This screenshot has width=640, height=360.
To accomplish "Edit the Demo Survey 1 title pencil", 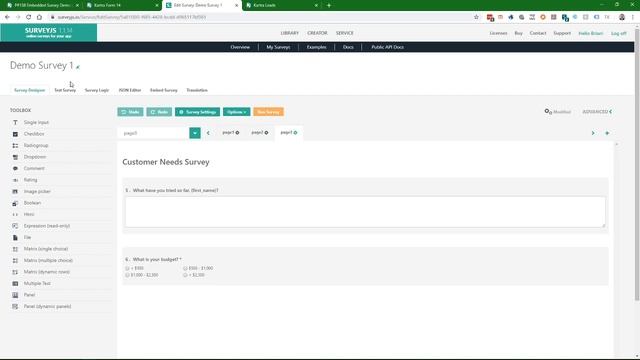I will pos(78,67).
